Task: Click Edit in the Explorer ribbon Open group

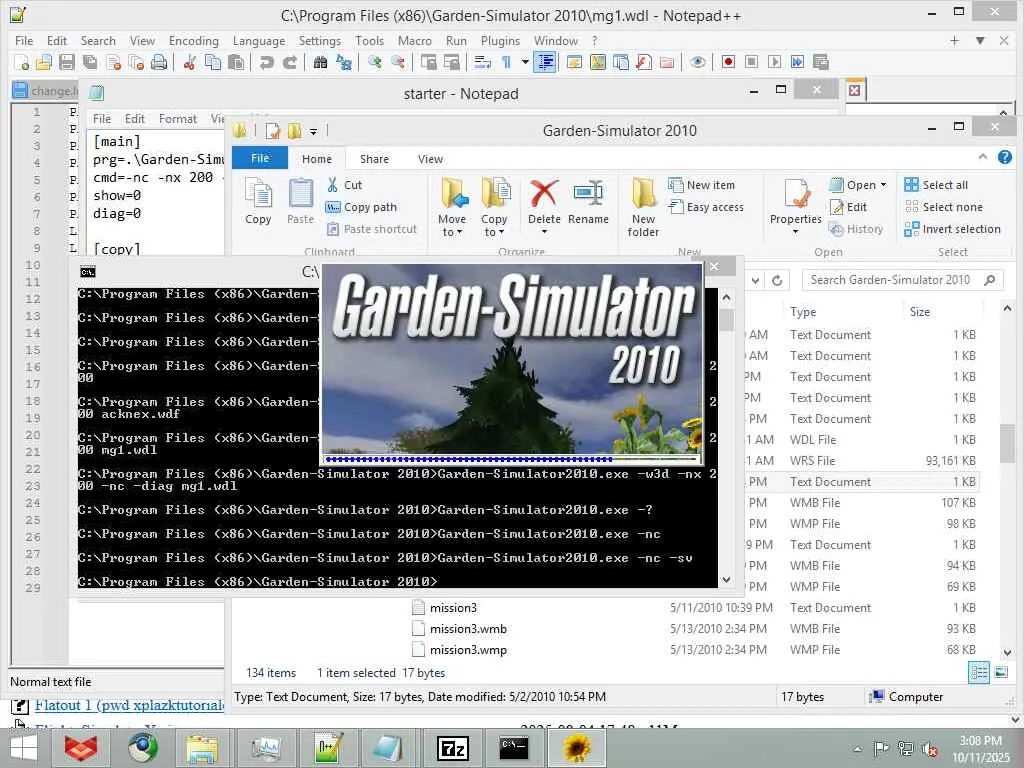Action: click(848, 207)
